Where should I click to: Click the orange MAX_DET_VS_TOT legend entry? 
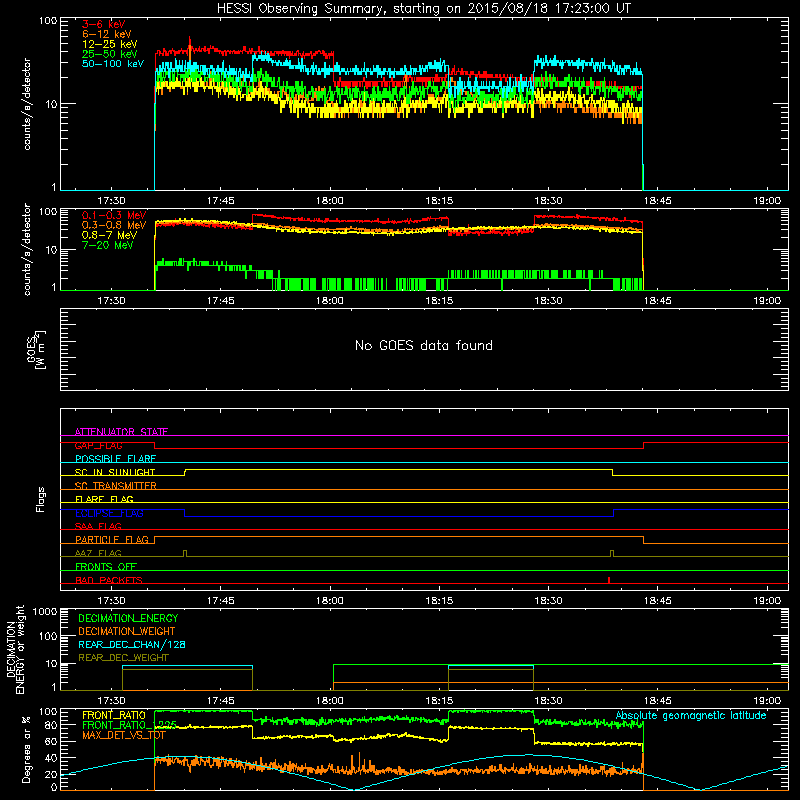pos(124,735)
